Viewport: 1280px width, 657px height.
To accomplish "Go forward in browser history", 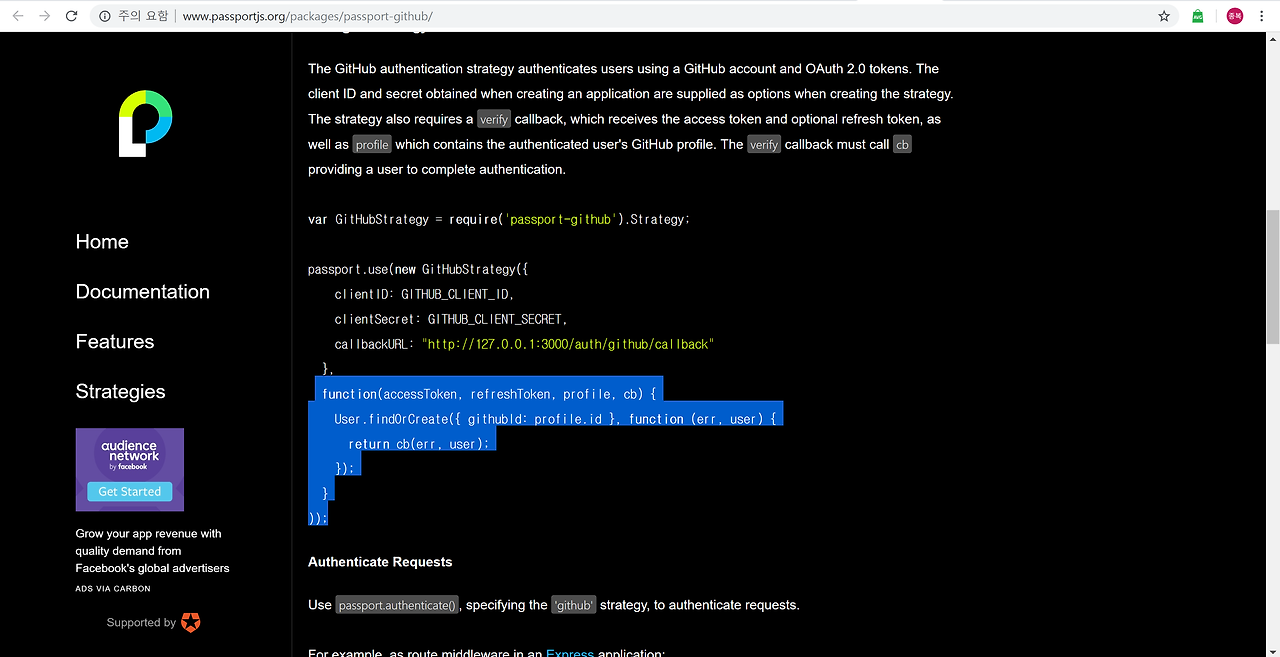I will [x=44, y=16].
